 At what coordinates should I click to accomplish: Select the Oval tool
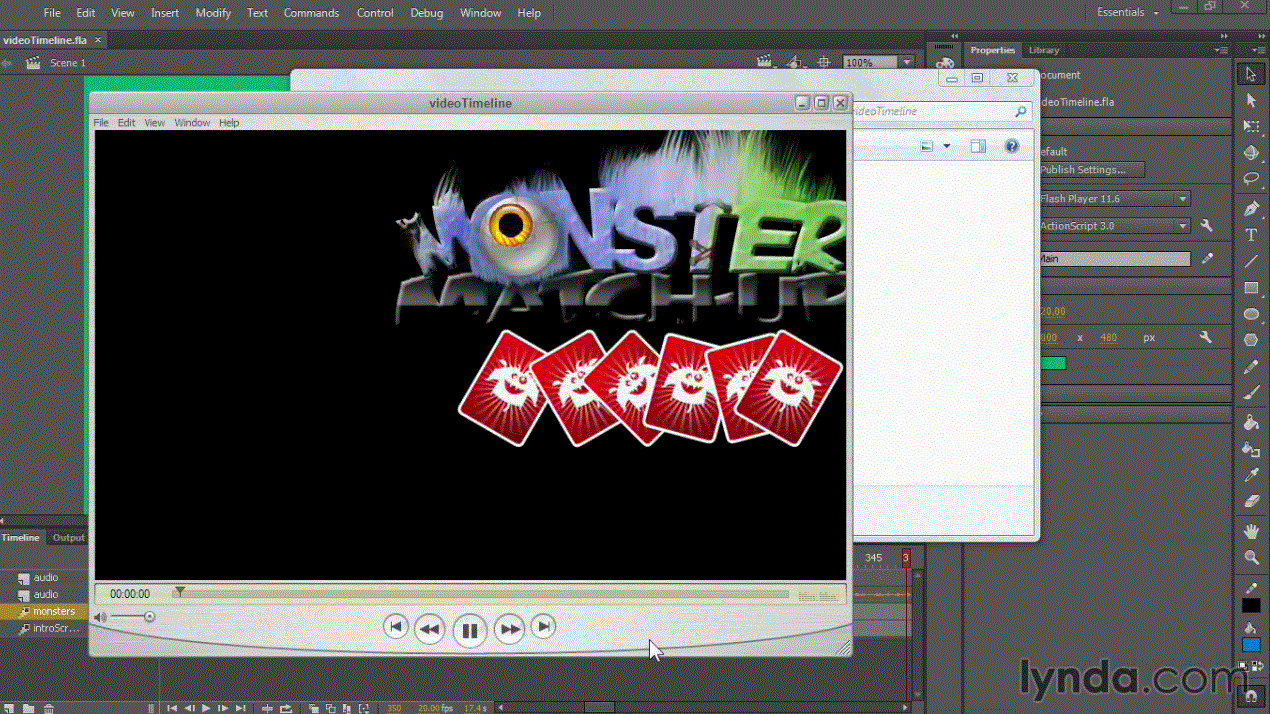click(x=1251, y=314)
